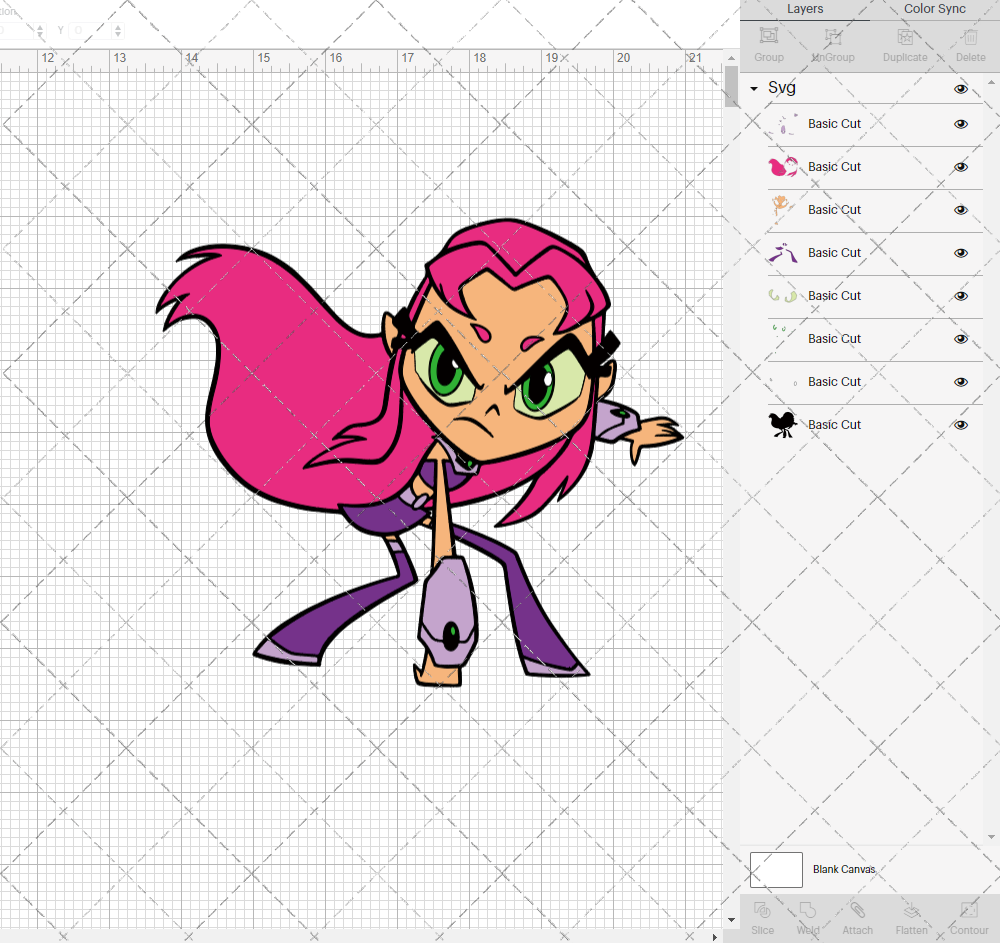
Task: Click the Duplicate icon
Action: coord(904,43)
